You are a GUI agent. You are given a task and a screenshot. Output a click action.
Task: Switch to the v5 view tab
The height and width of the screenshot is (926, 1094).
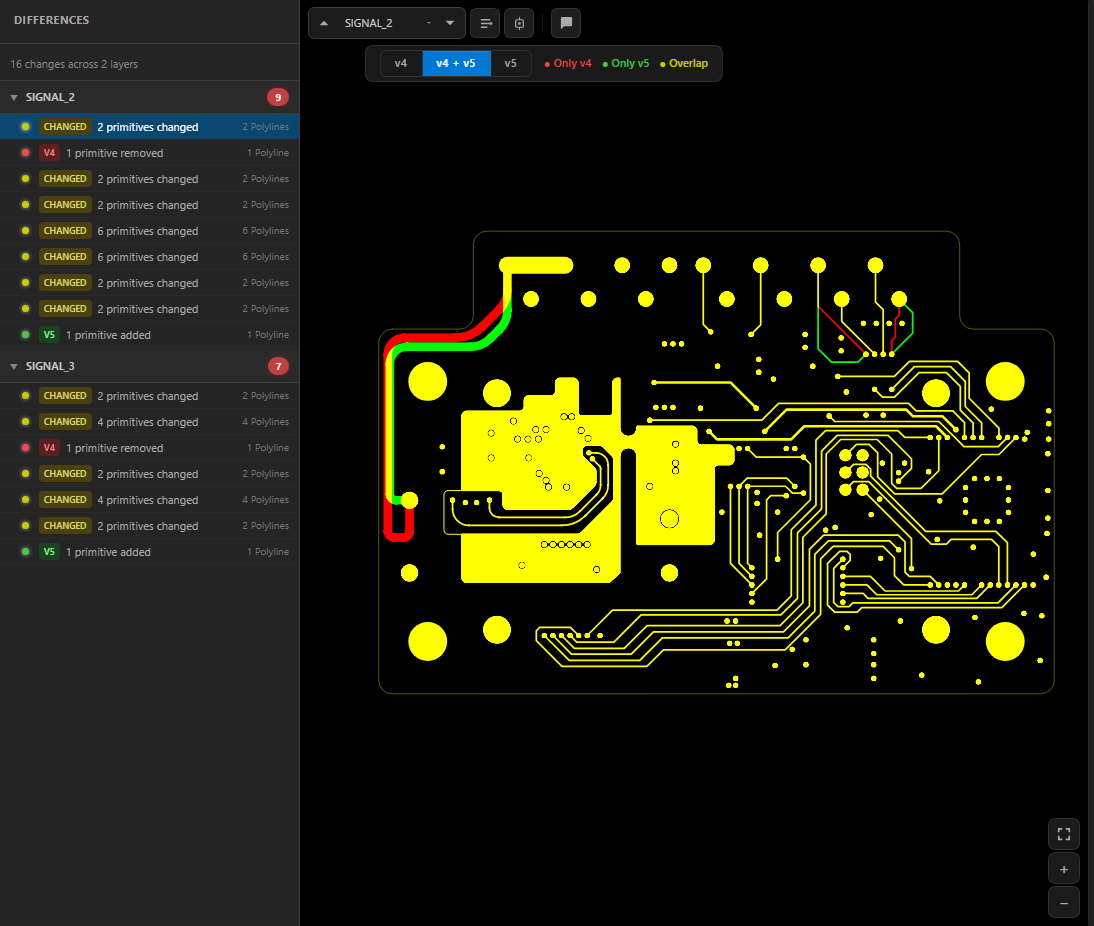511,64
